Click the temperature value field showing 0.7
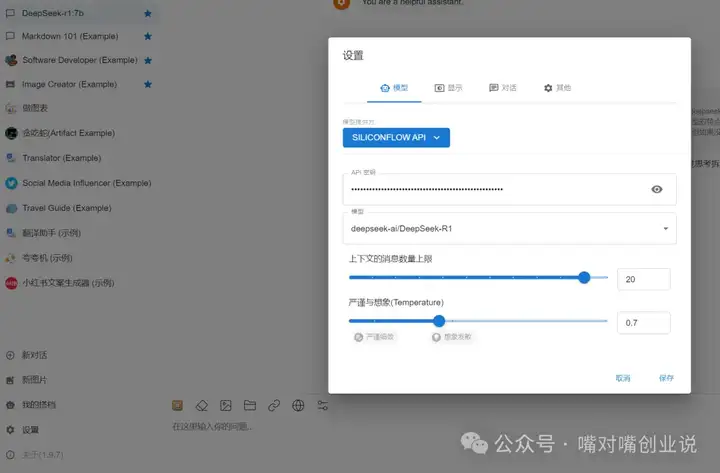The width and height of the screenshot is (720, 473). click(643, 323)
